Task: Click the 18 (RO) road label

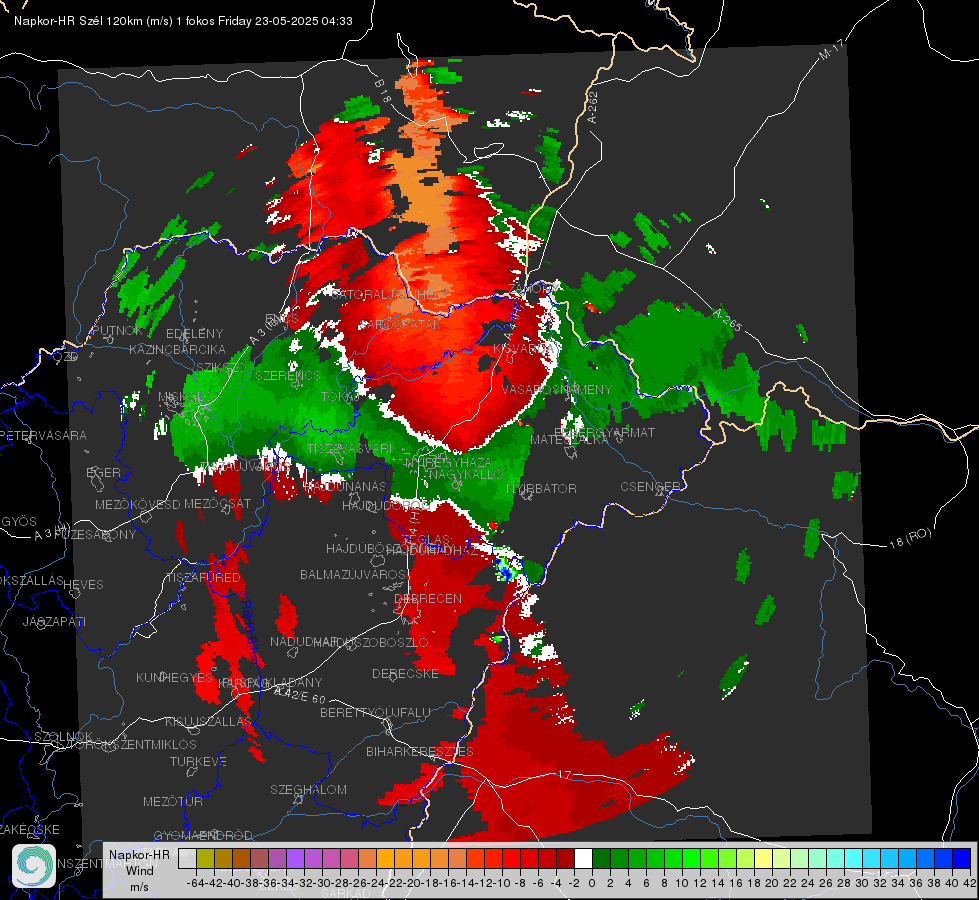Action: [x=910, y=538]
